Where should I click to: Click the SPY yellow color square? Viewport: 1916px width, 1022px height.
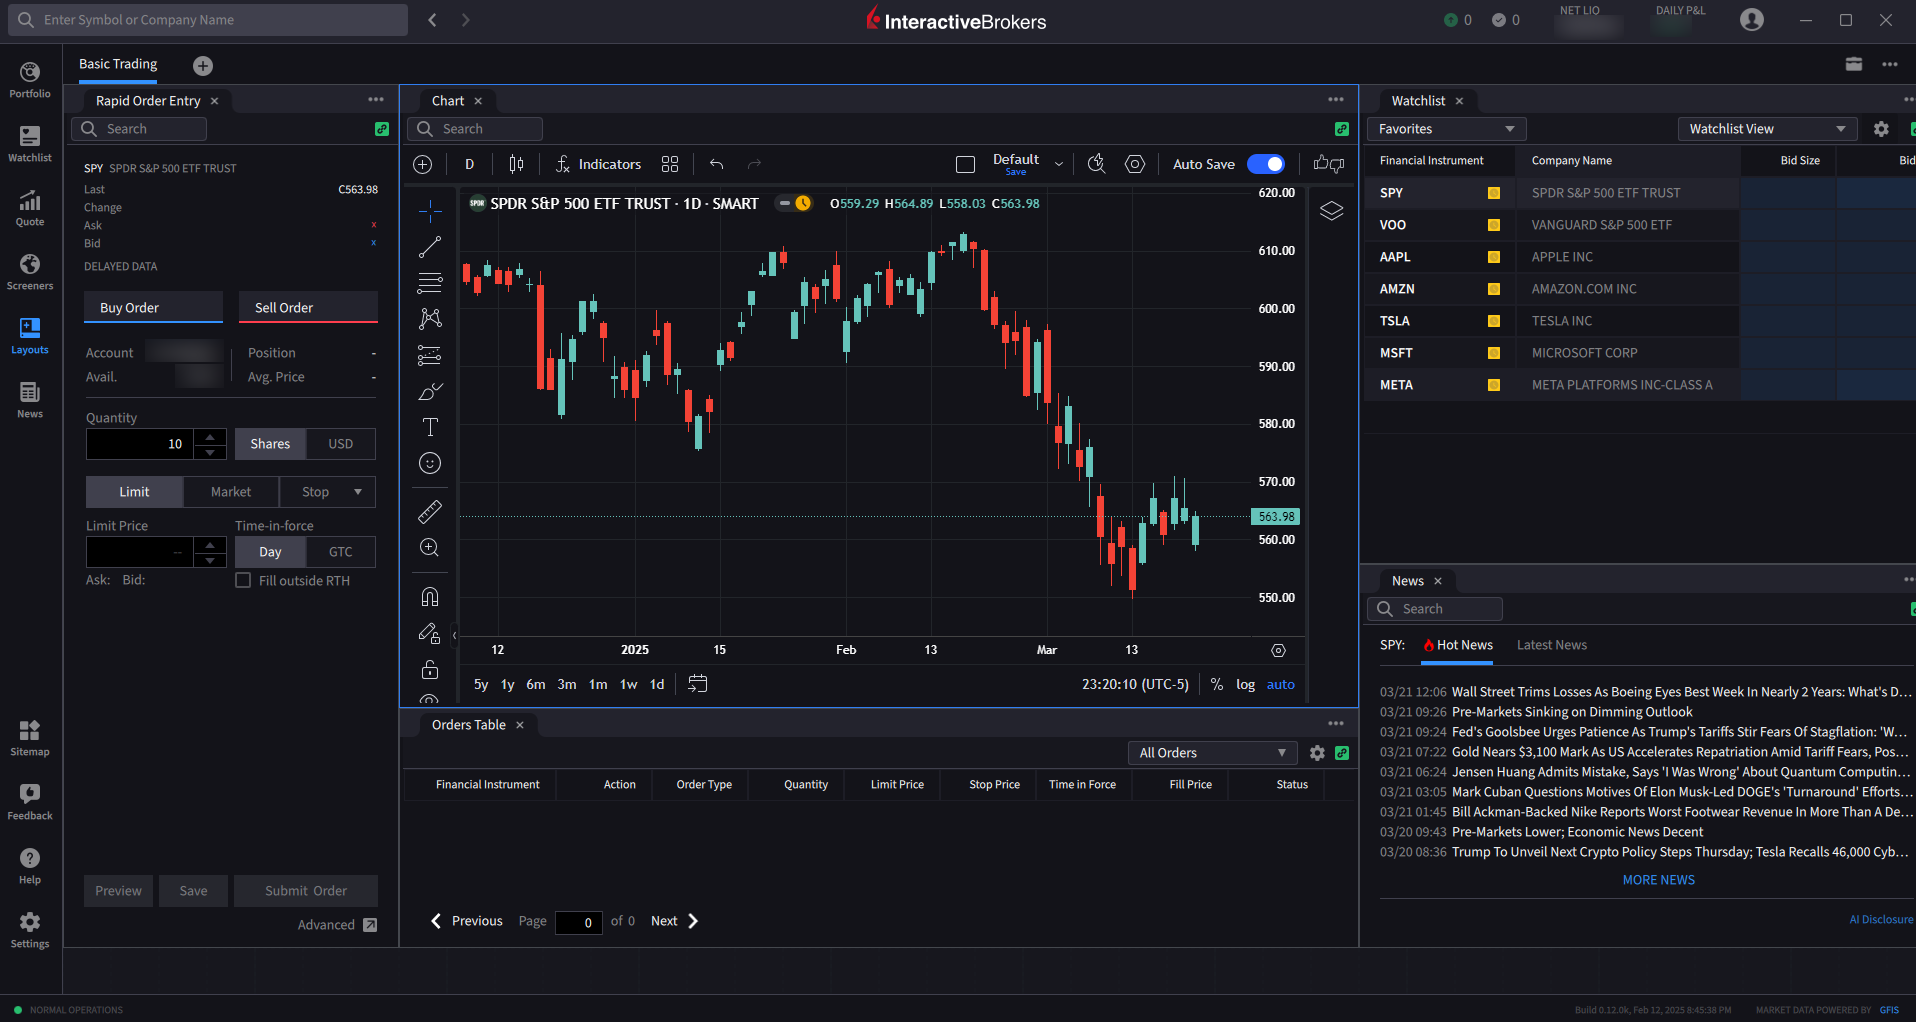pos(1494,193)
